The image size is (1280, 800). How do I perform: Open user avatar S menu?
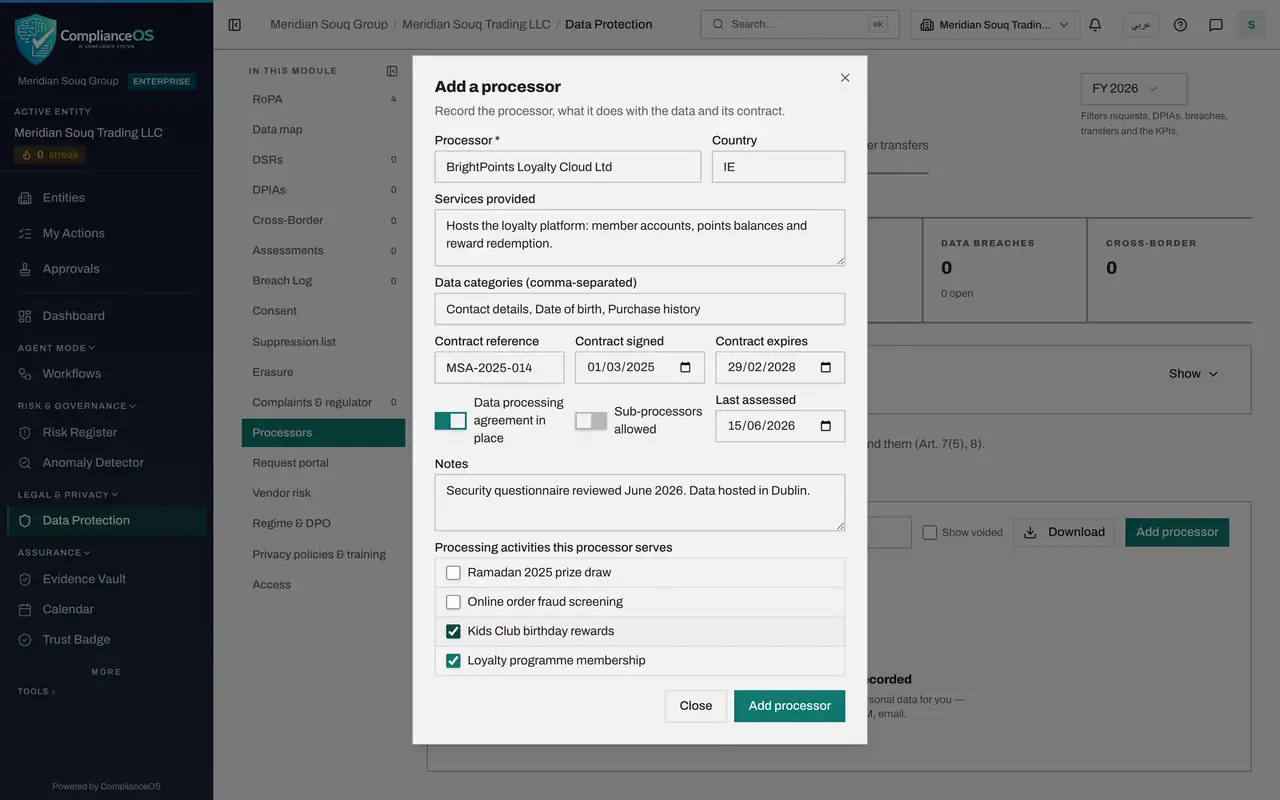1251,25
